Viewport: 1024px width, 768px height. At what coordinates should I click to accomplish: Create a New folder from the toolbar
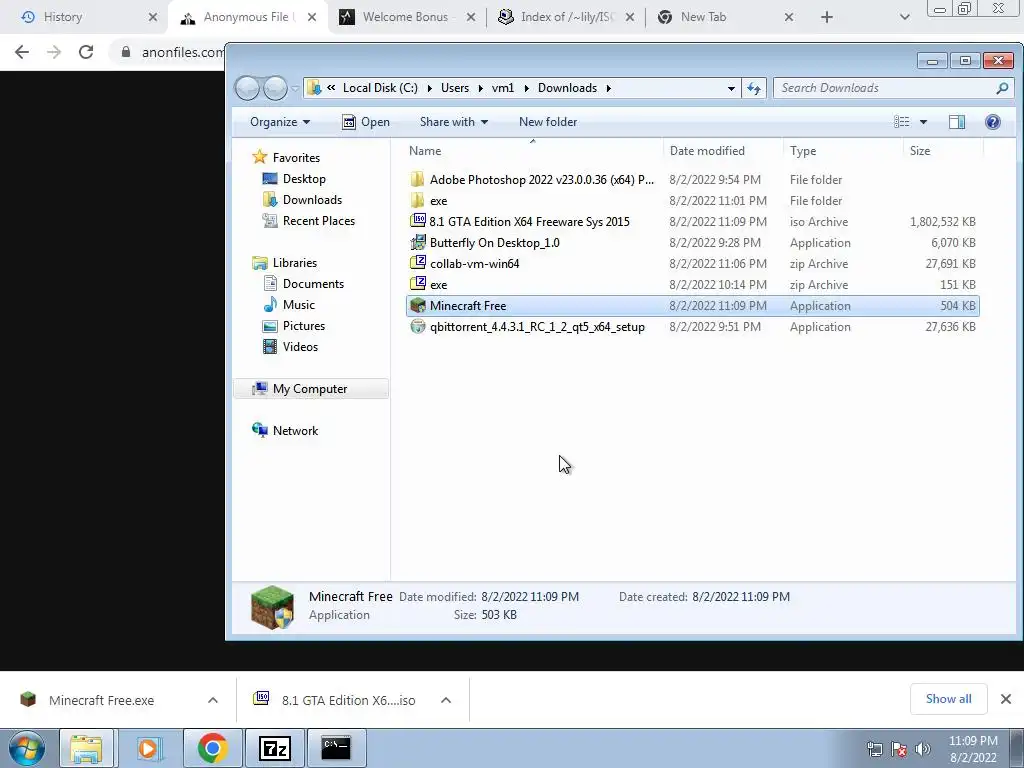(x=548, y=122)
